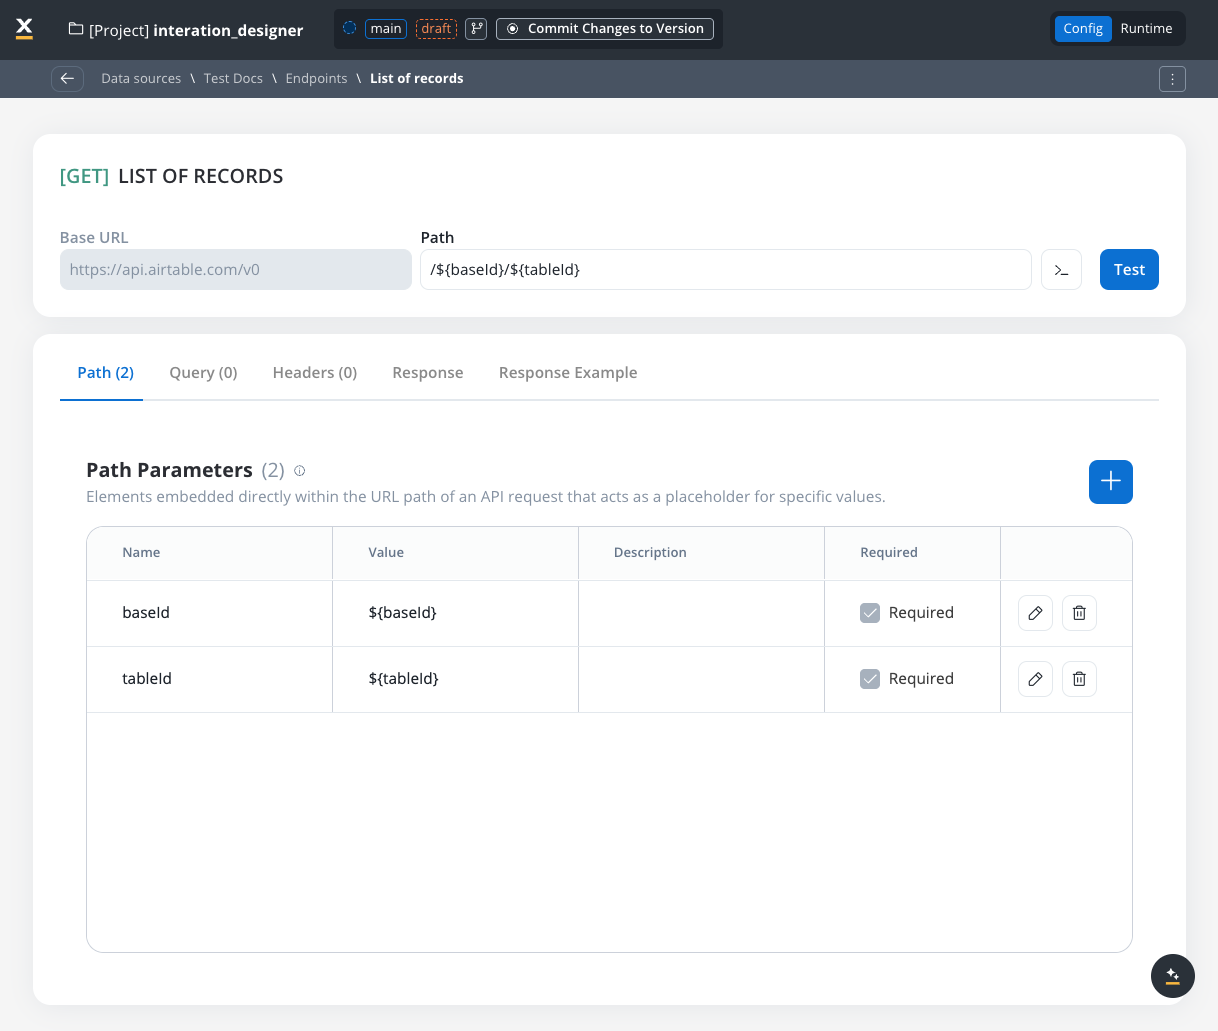Toggle the Required checkbox for tableId

870,679
